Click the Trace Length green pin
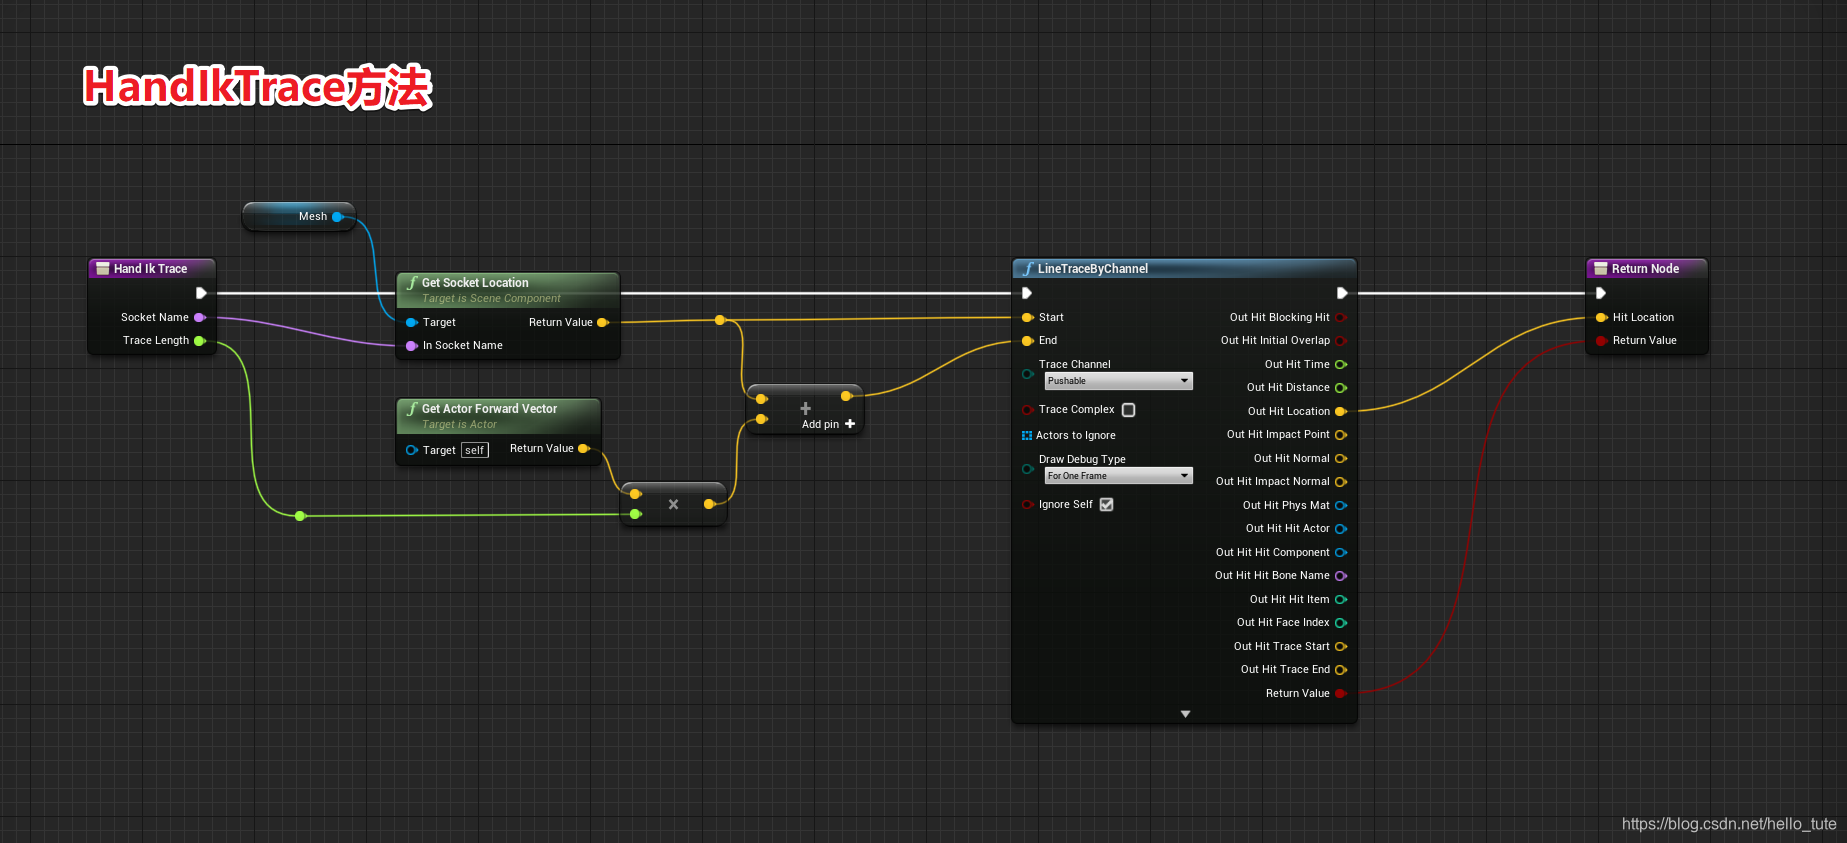This screenshot has height=843, width=1847. [199, 341]
